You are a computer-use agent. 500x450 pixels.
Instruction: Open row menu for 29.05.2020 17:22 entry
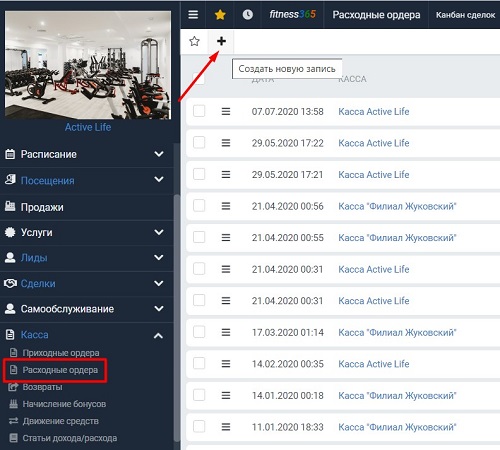tap(226, 143)
